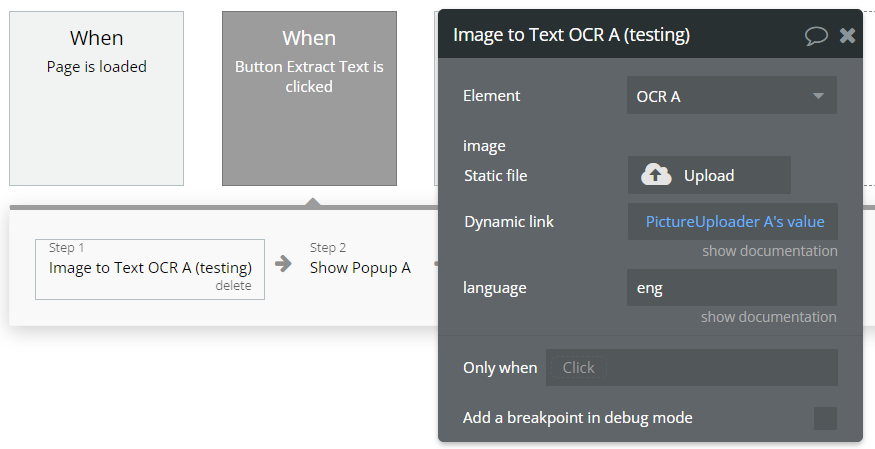Select the Button Extract Text is clicked event
This screenshot has height=449, width=875.
click(309, 98)
